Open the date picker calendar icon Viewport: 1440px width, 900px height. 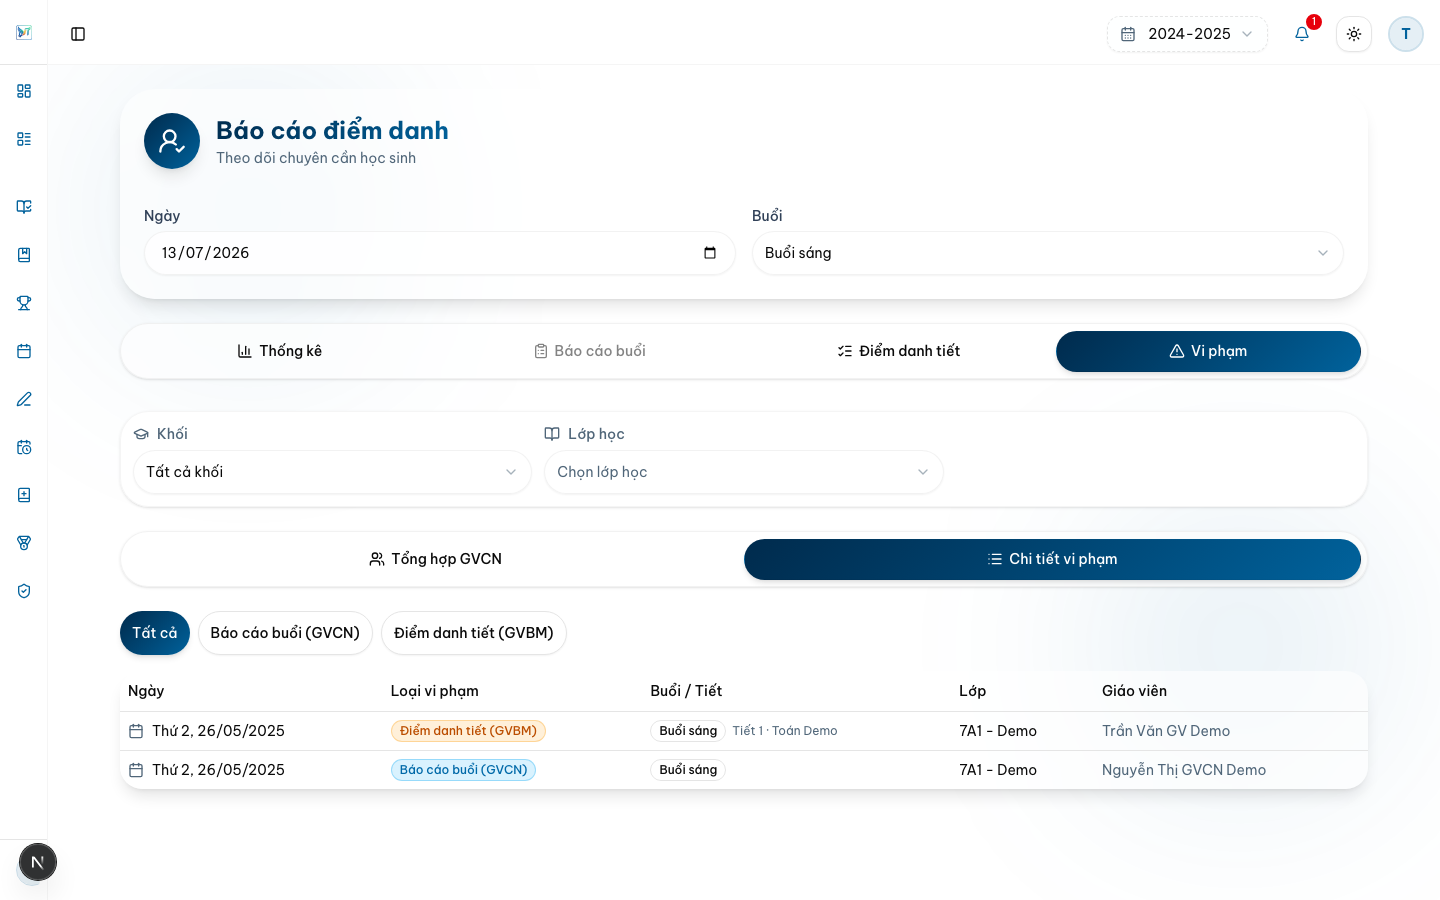(x=710, y=253)
